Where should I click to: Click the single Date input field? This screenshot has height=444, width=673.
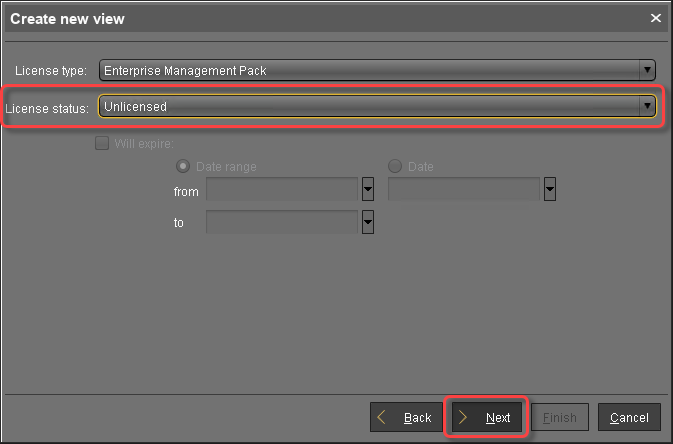(463, 190)
